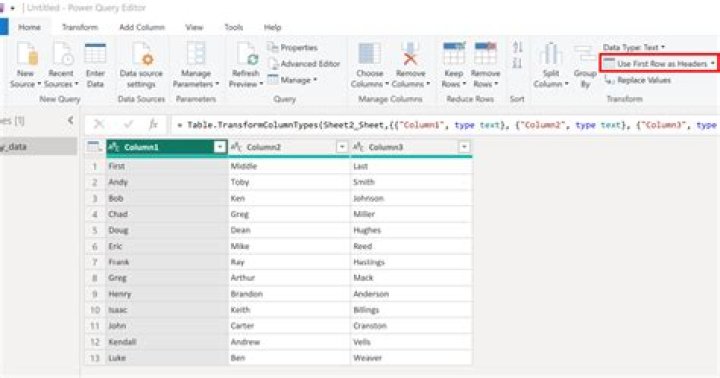Open the Data Type: Text dropdown
This screenshot has height=378, width=720.
[634, 47]
